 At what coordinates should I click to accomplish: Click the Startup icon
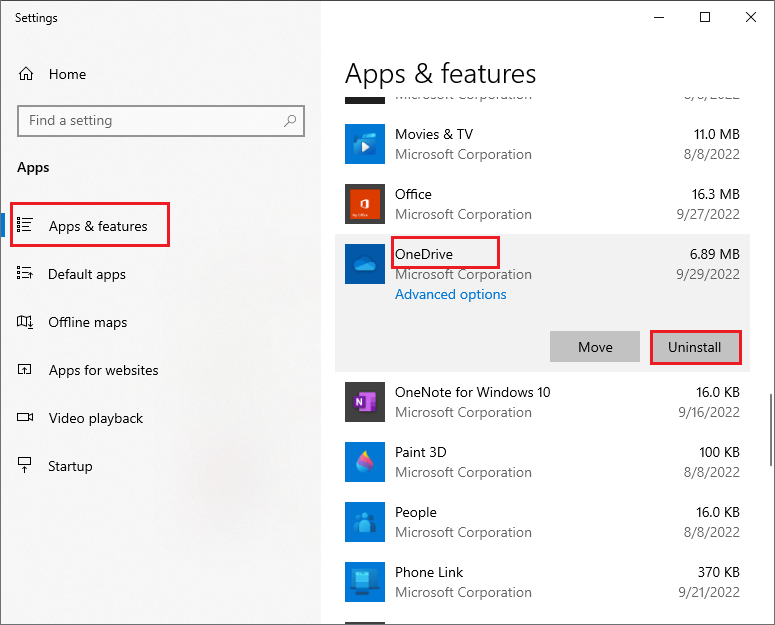[x=24, y=464]
